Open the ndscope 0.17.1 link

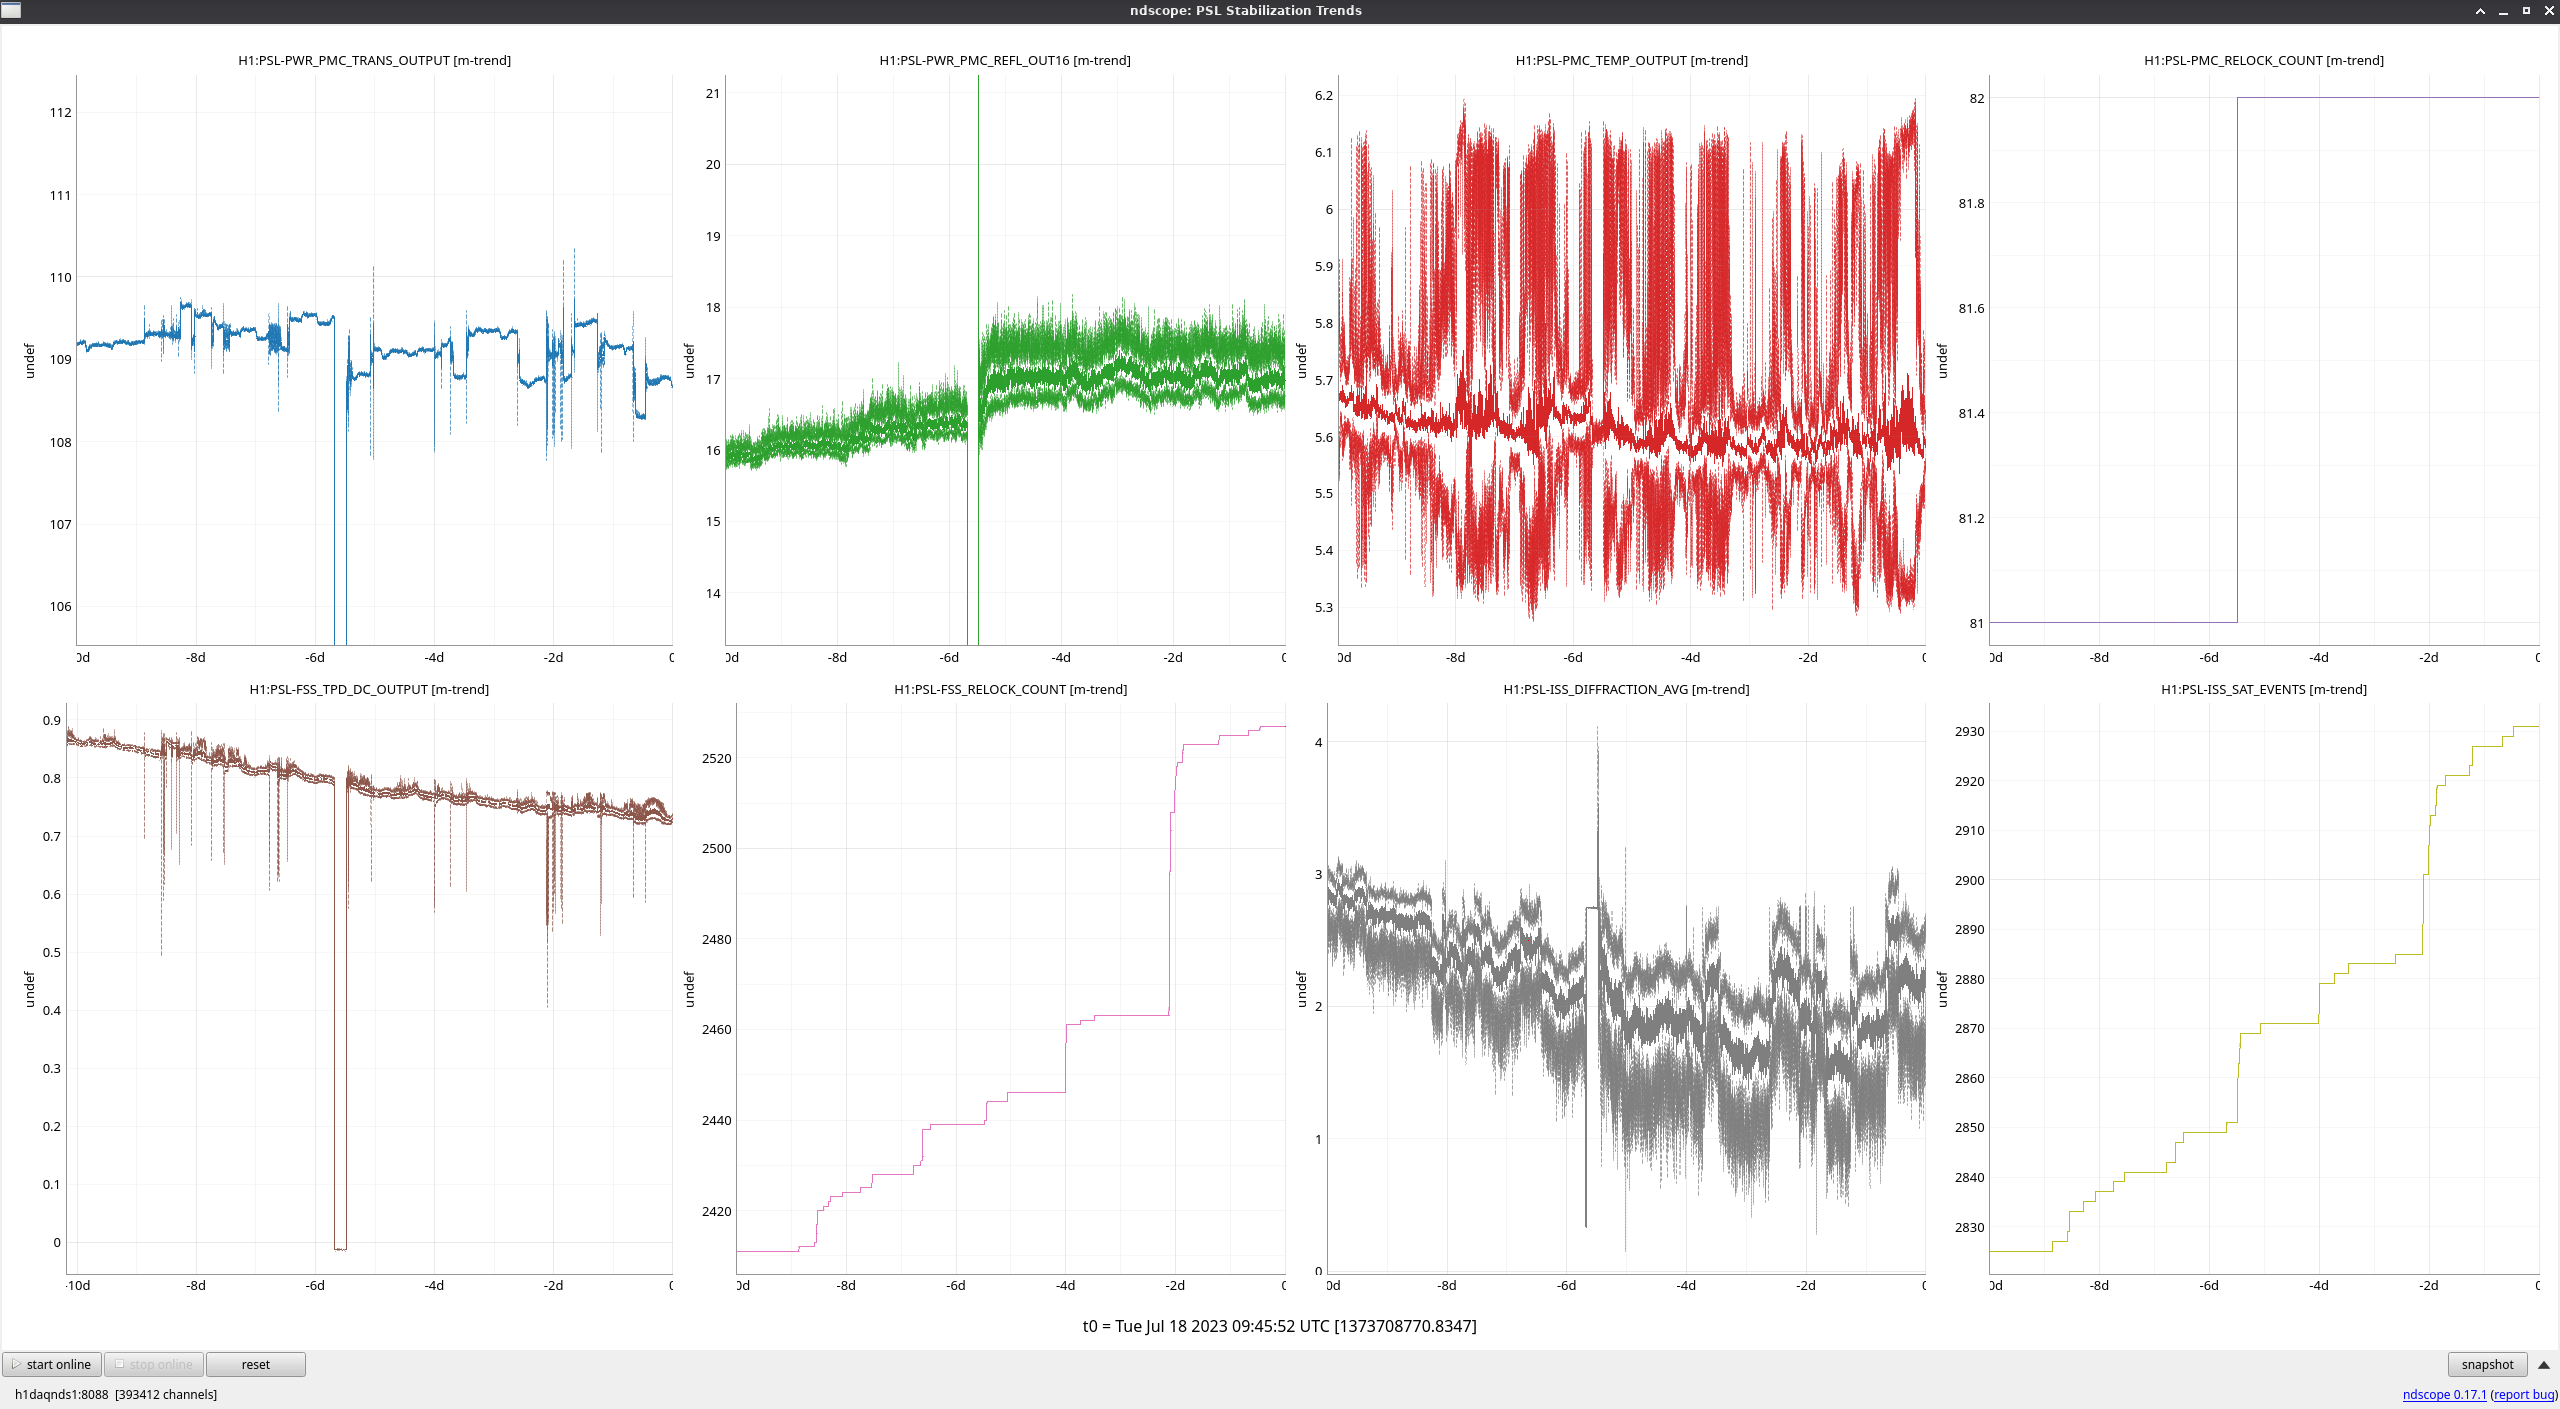[2444, 1394]
